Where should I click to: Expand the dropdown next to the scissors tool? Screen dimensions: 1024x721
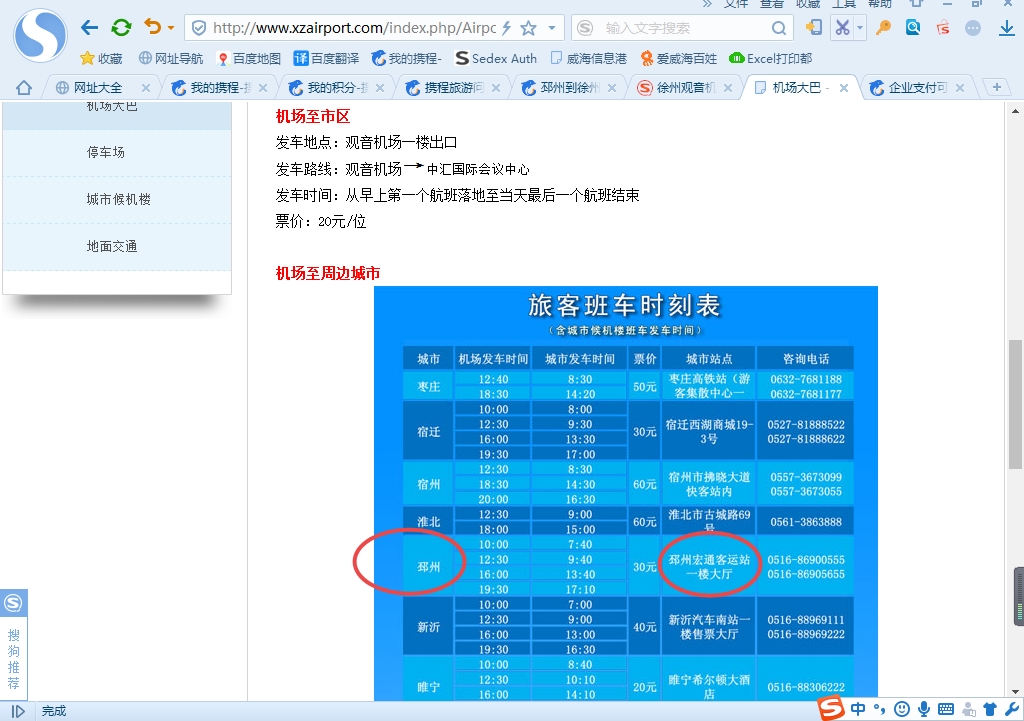point(860,28)
